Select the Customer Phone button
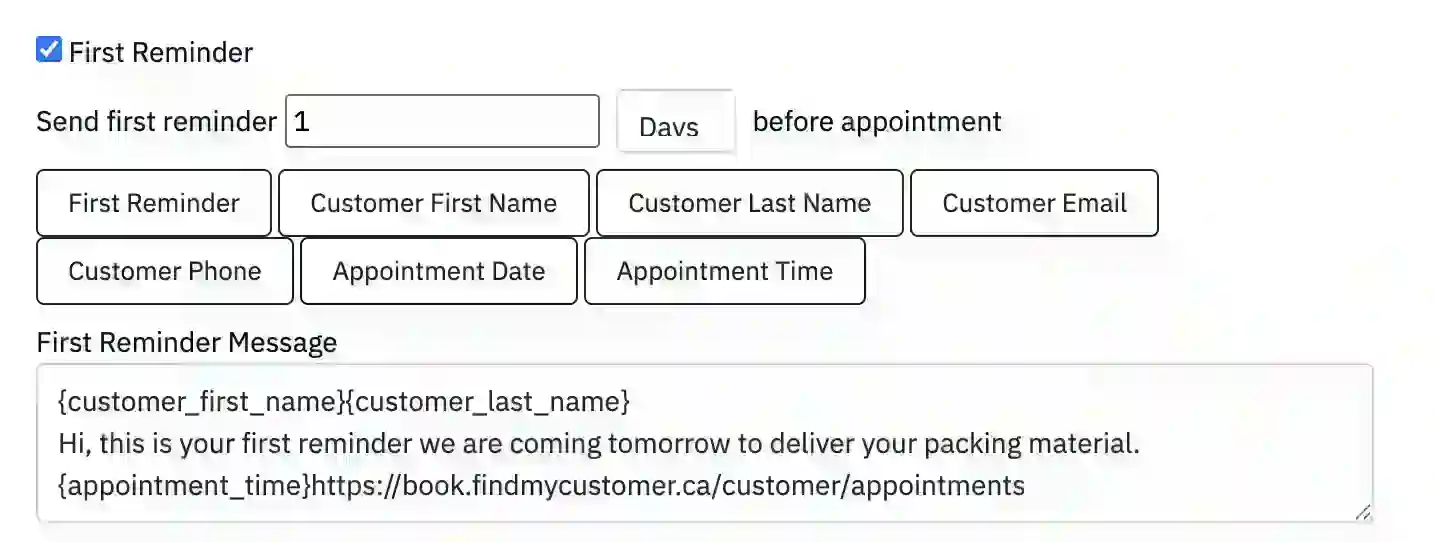Image resolution: width=1436 pixels, height=542 pixels. click(x=165, y=271)
